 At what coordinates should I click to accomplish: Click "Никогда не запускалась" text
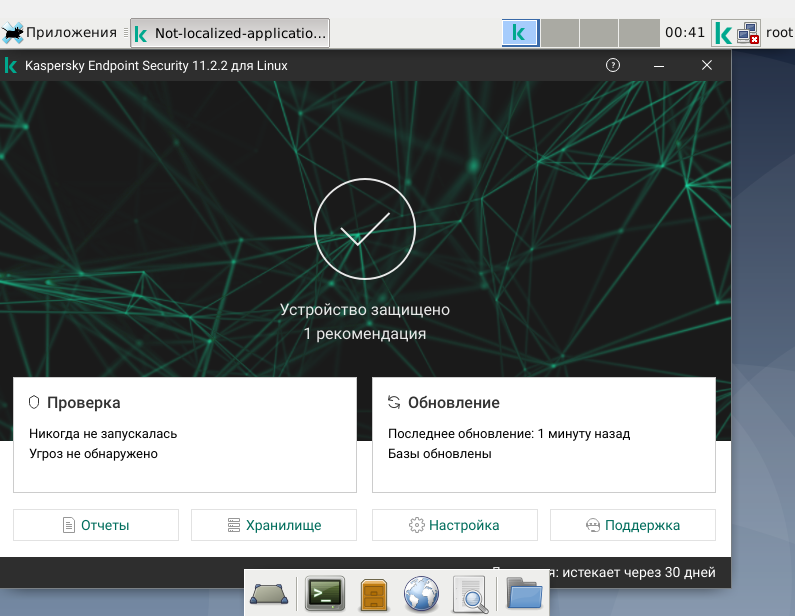click(x=103, y=433)
